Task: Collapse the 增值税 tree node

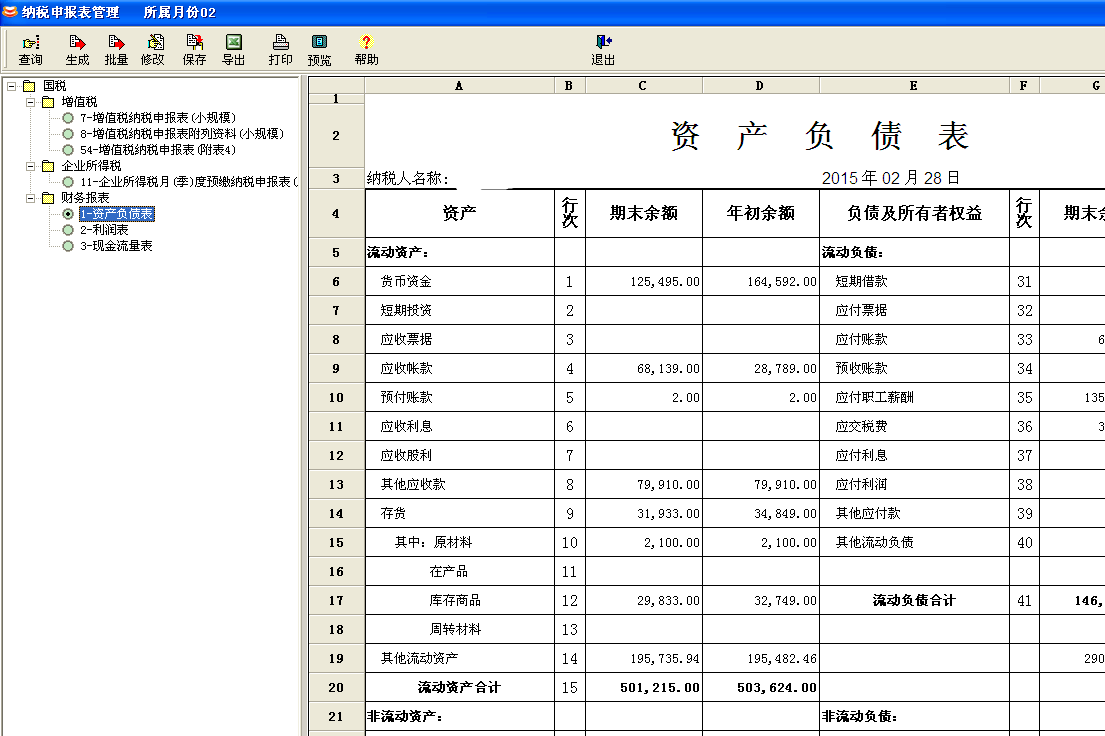Action: tap(30, 102)
